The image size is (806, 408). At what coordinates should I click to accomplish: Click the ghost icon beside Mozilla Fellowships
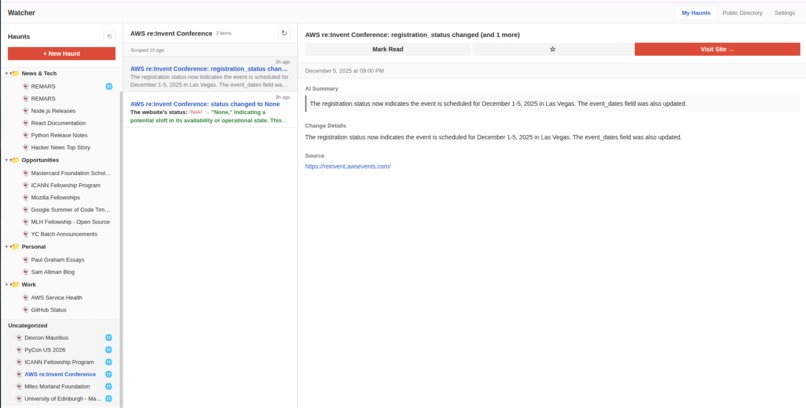tap(26, 197)
